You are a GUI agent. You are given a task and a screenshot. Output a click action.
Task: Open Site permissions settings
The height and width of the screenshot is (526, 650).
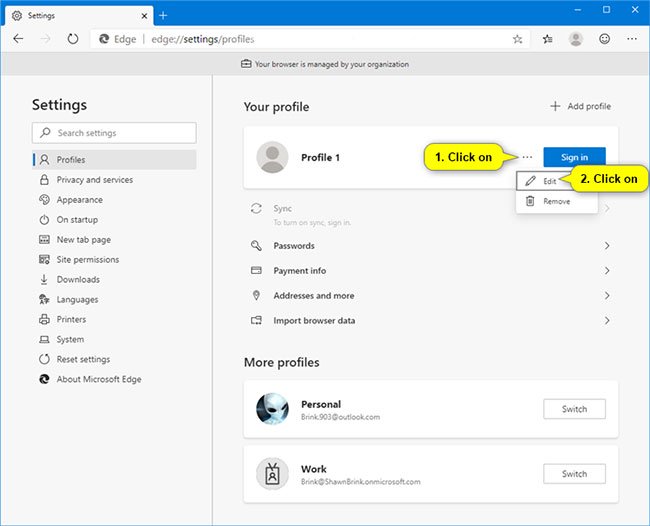point(88,259)
